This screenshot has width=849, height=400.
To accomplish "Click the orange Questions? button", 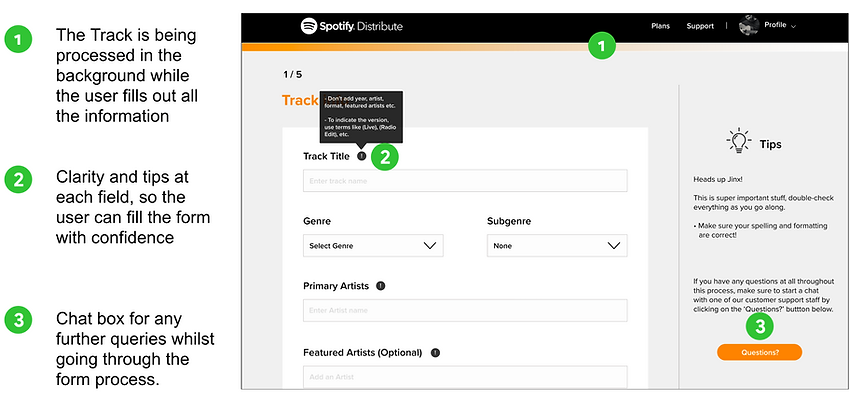I will click(760, 352).
